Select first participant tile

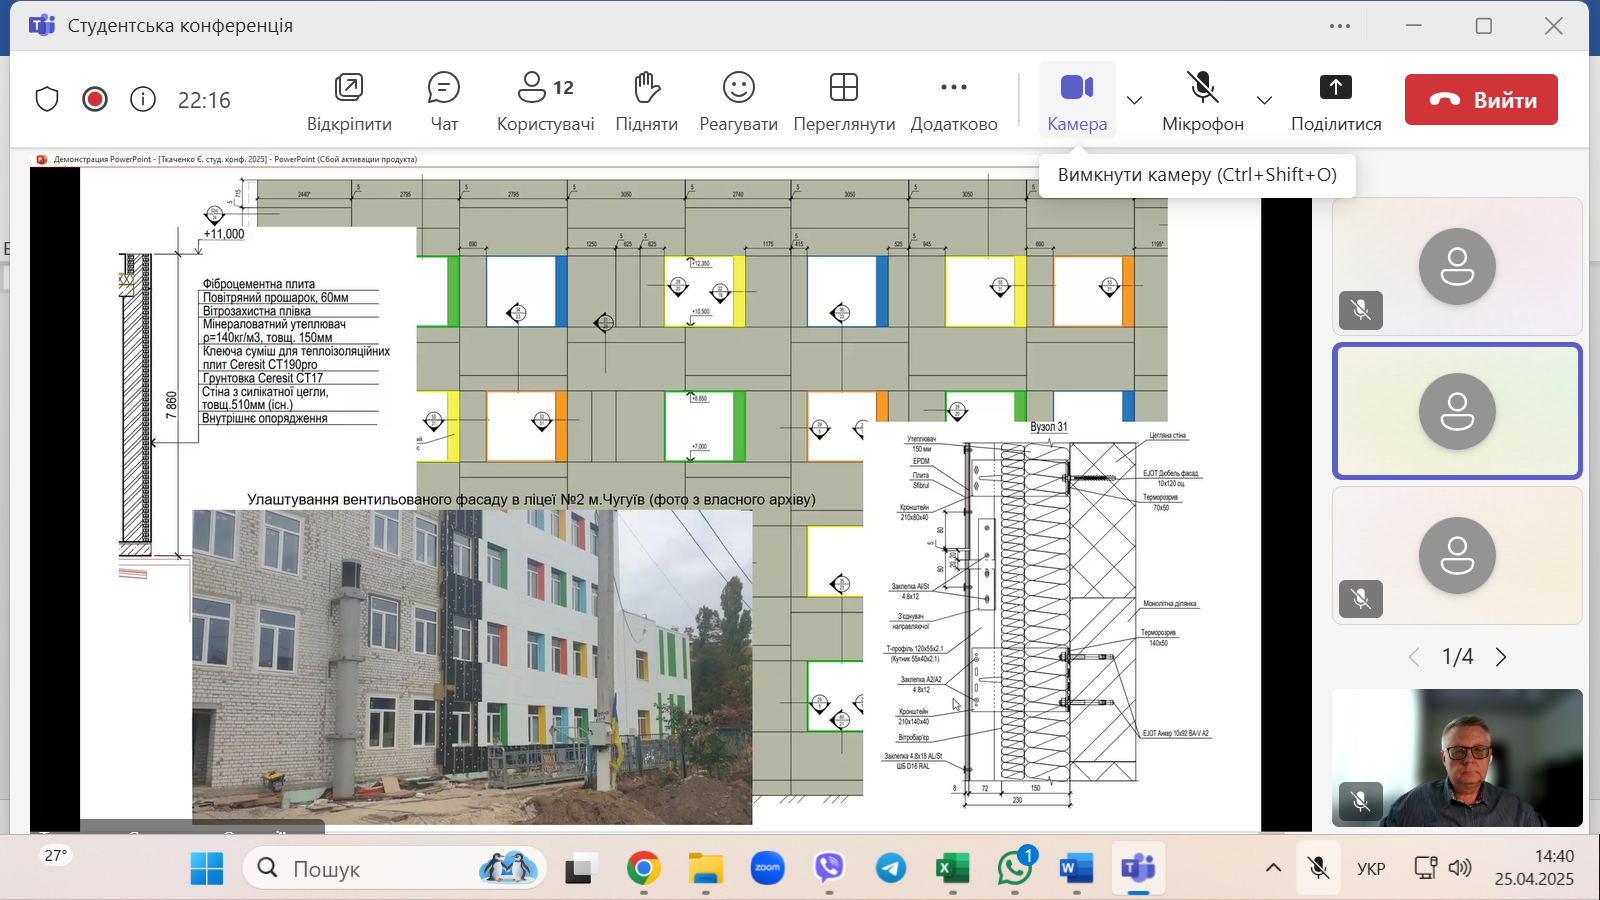pos(1457,266)
